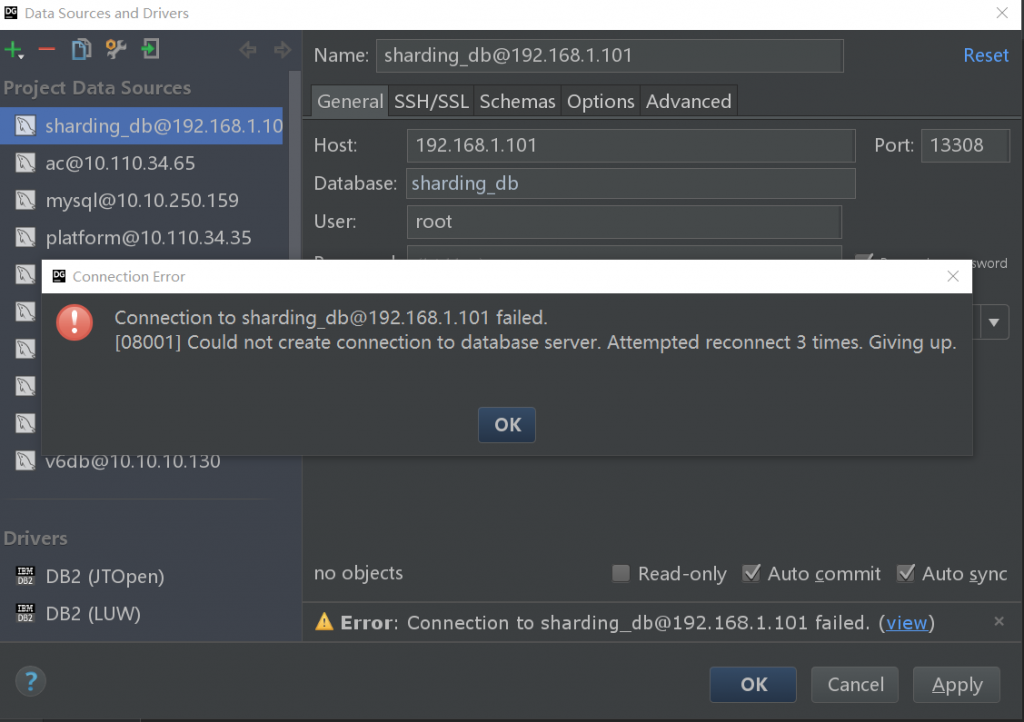Click the data sources list scrollbar
This screenshot has height=722, width=1024.
(295, 166)
